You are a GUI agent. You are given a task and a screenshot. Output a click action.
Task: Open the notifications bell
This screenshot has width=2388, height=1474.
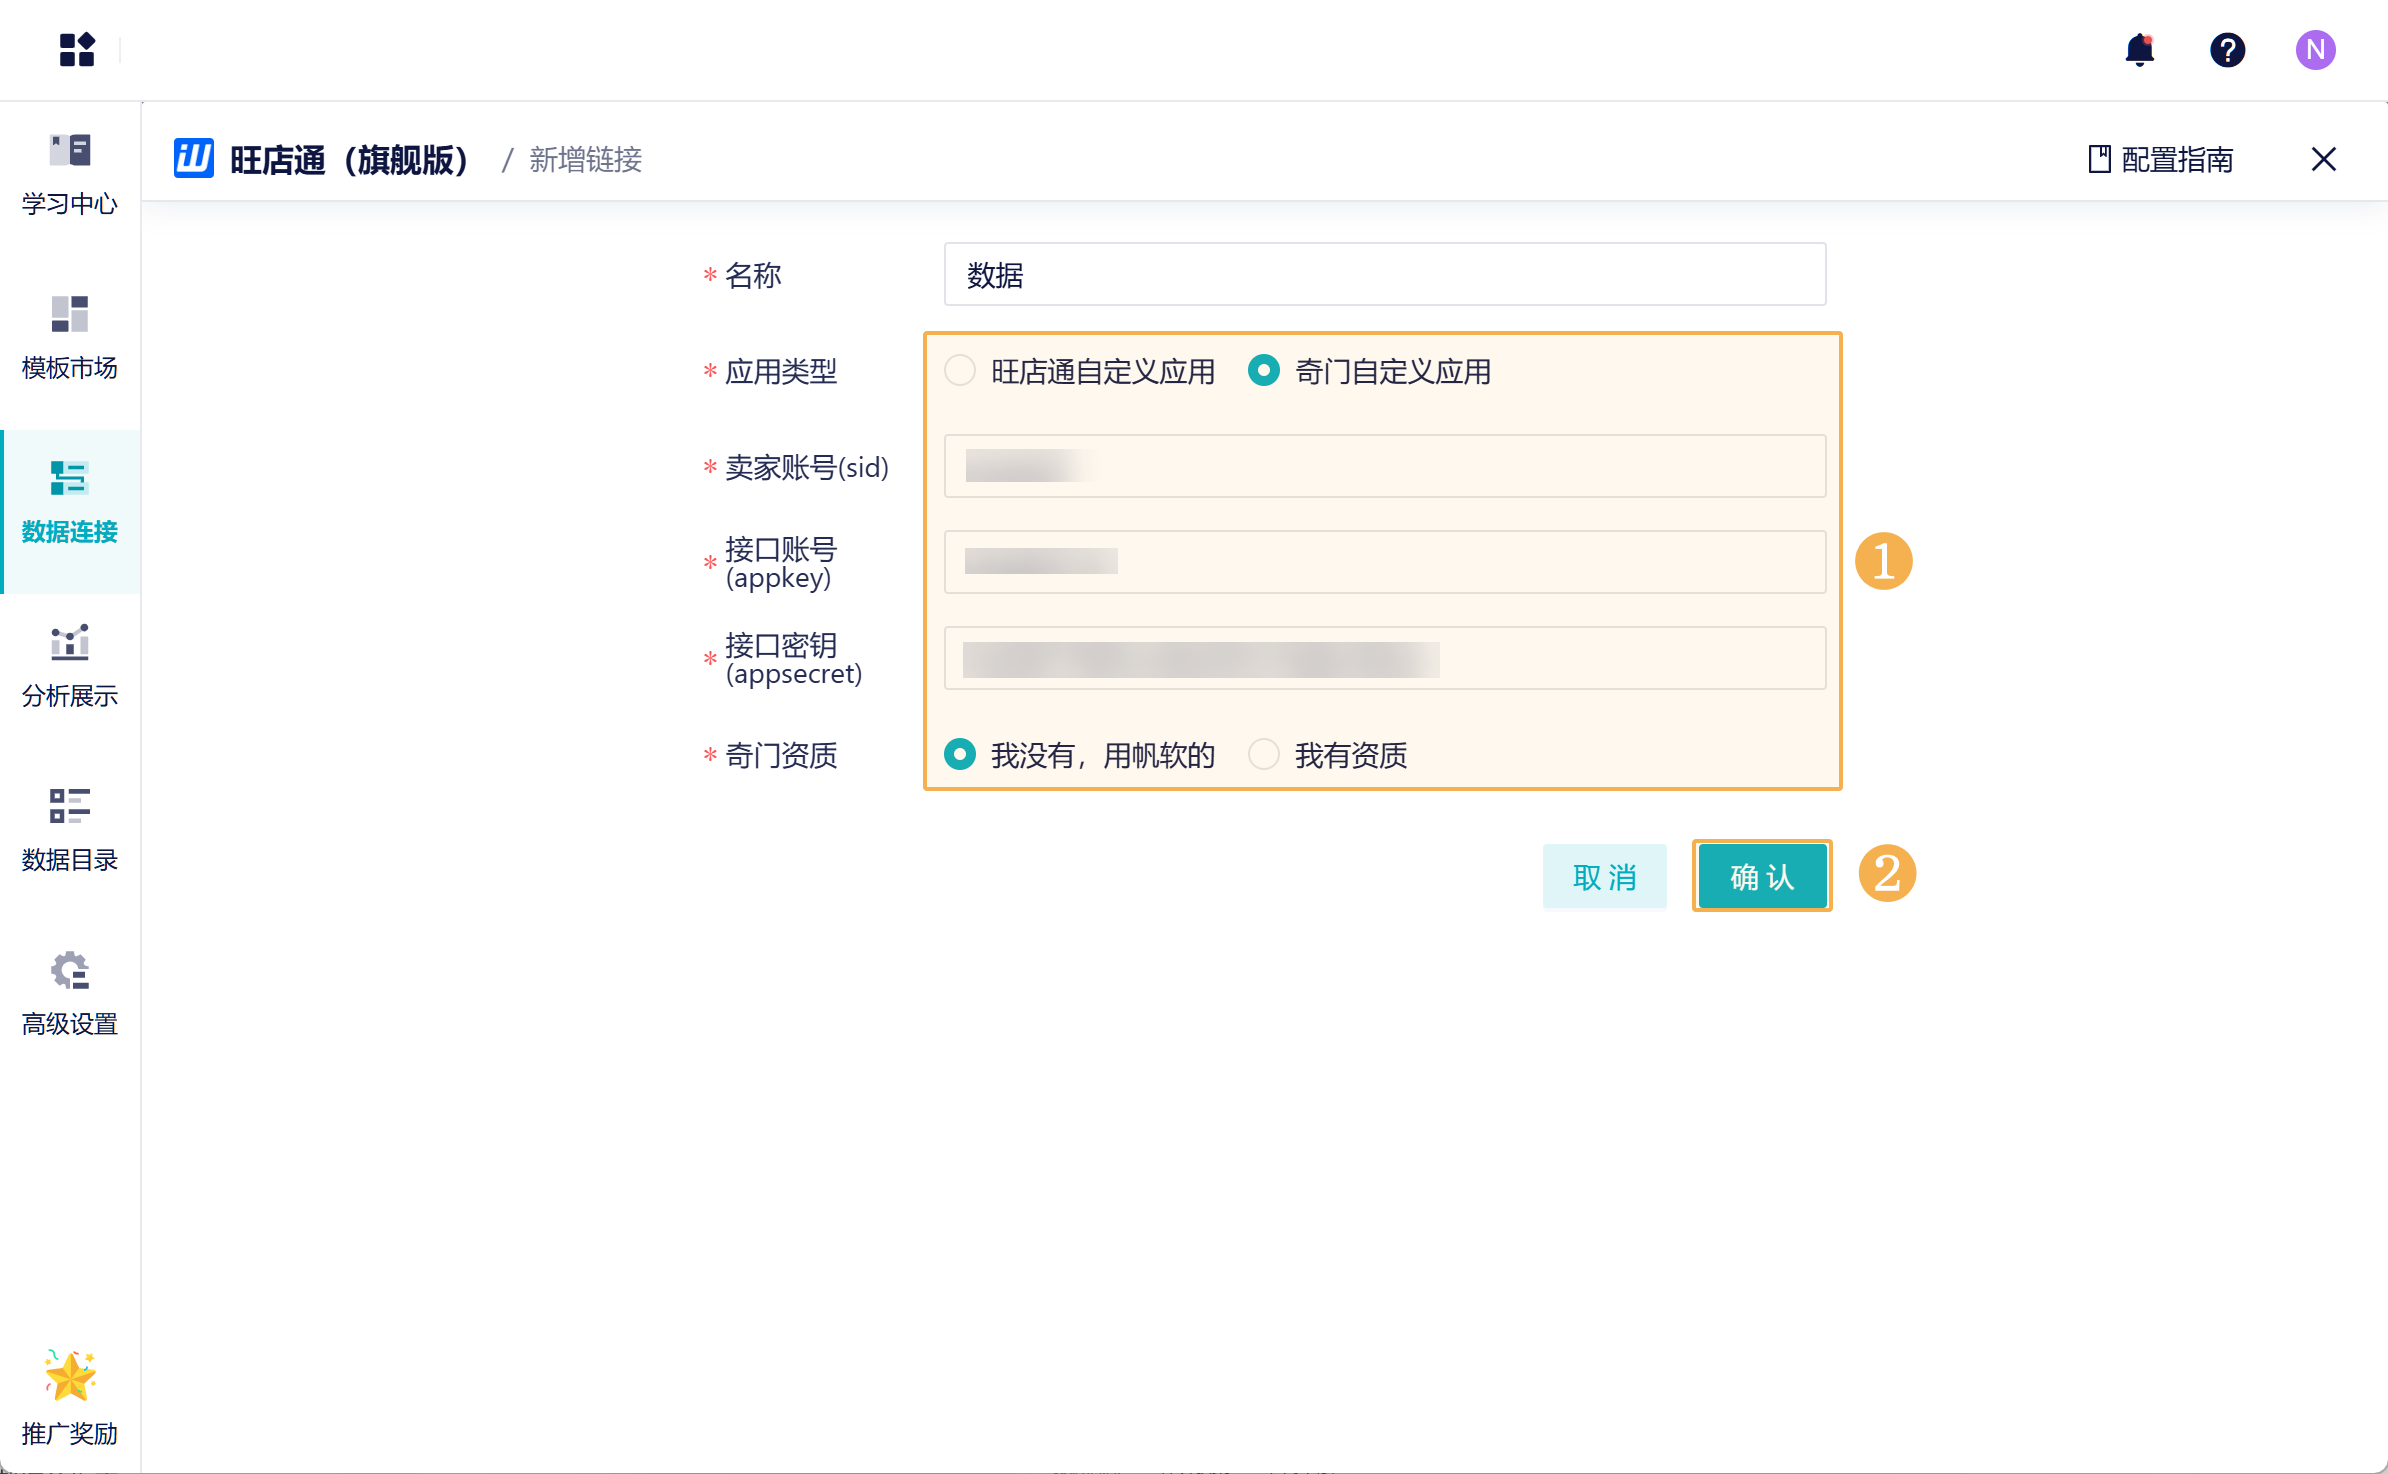point(2139,49)
